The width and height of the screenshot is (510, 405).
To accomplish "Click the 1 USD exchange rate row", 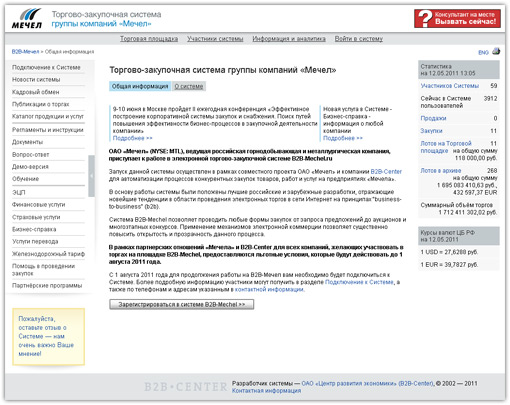I will [459, 252].
